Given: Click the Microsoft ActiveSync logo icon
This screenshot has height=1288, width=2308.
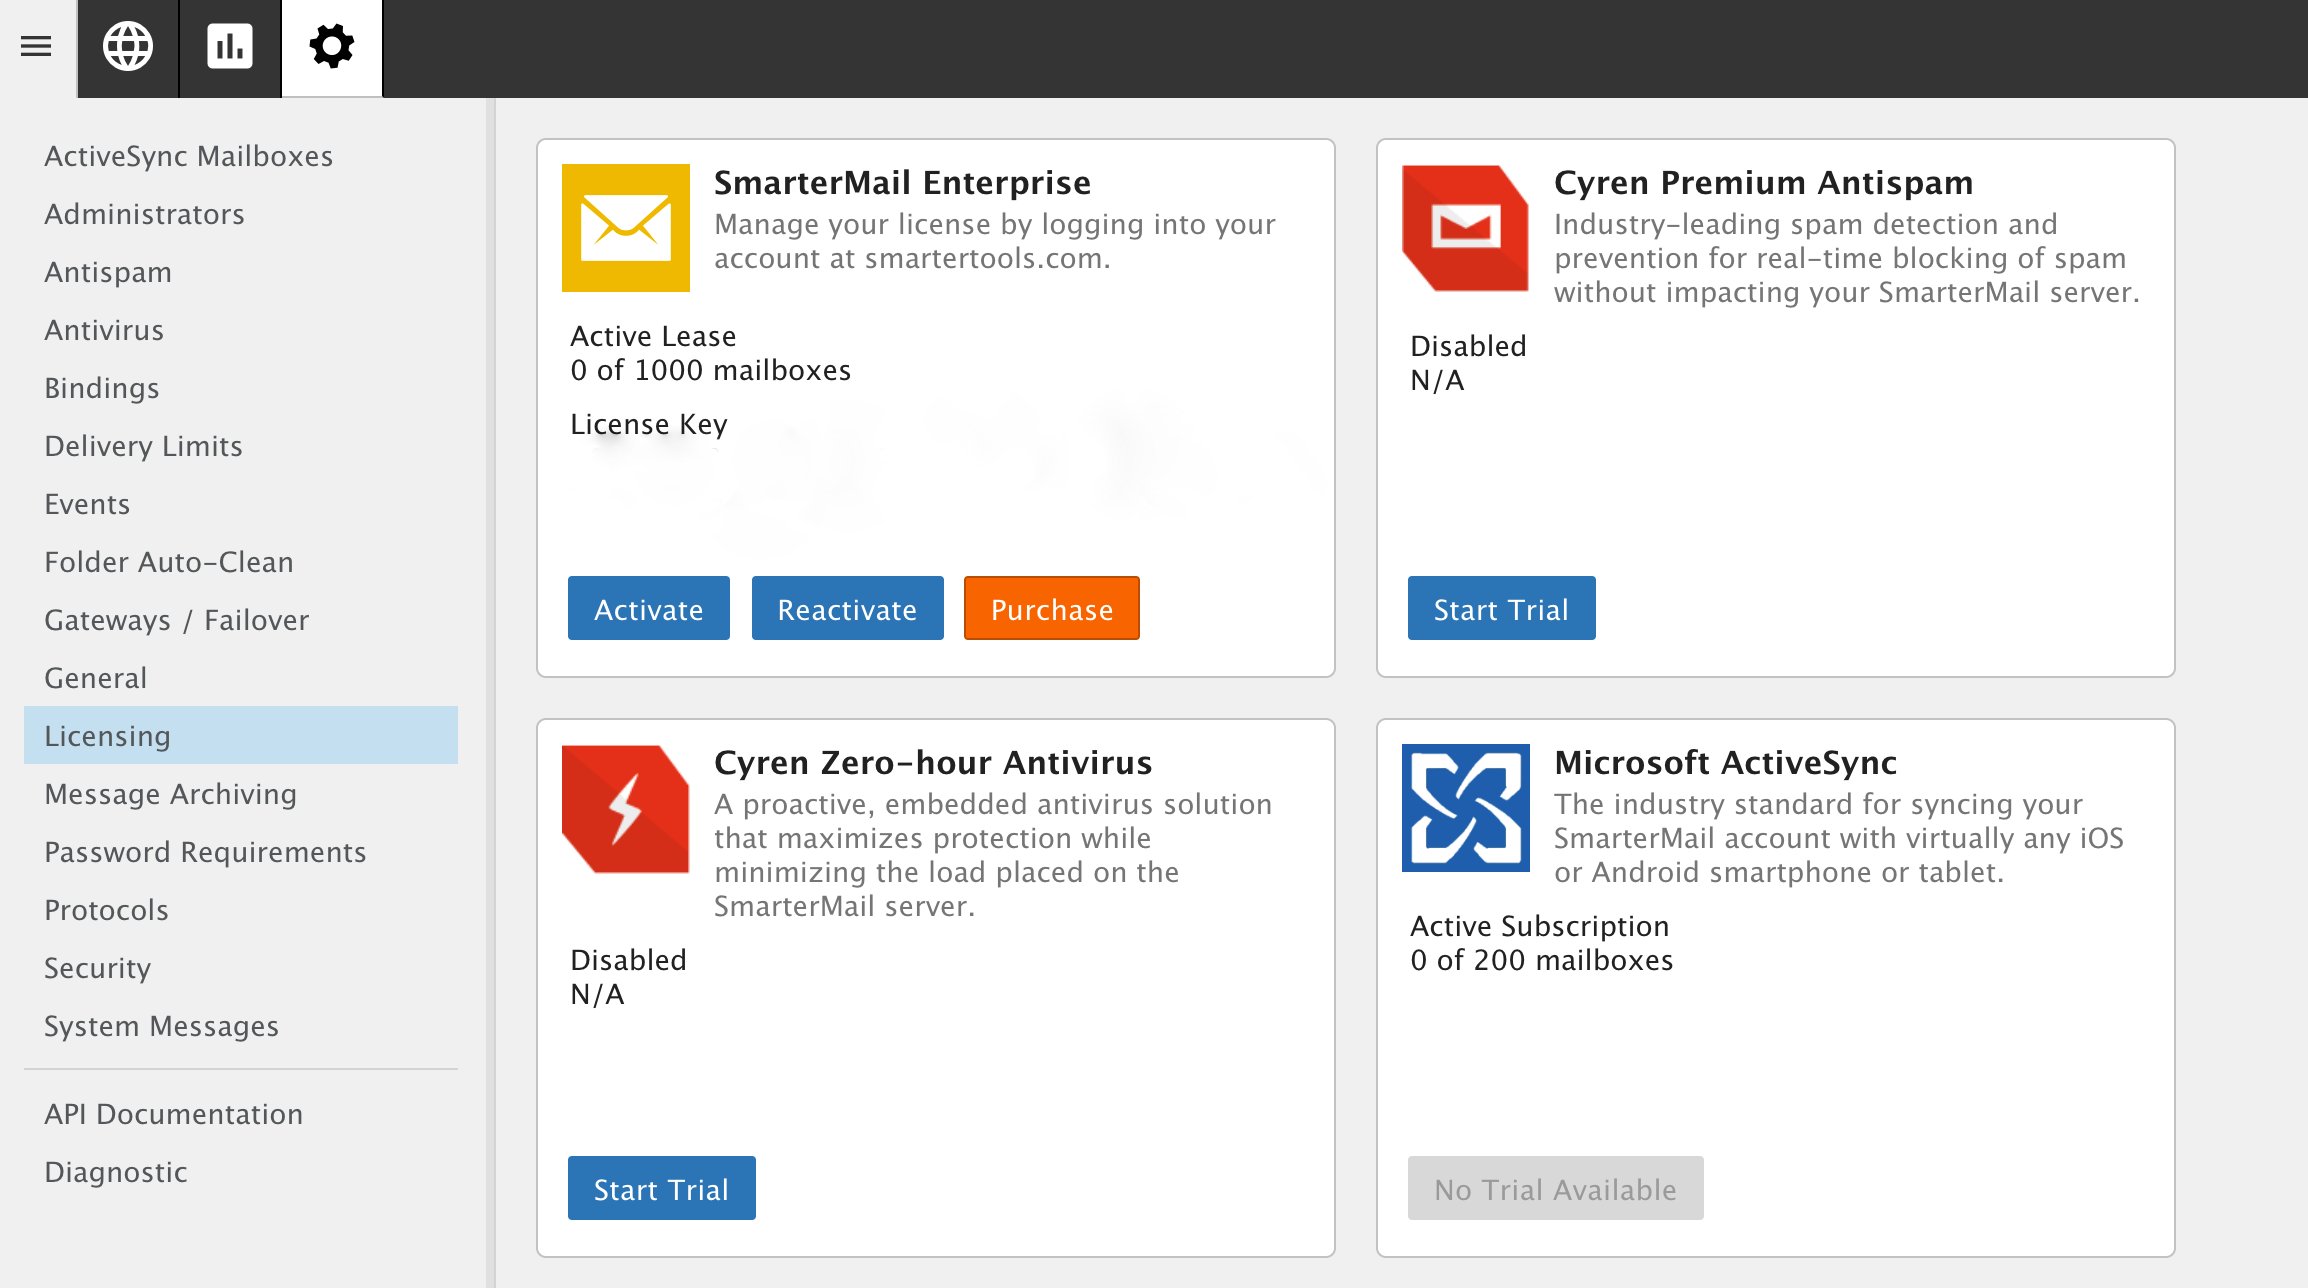Looking at the screenshot, I should click(1465, 808).
